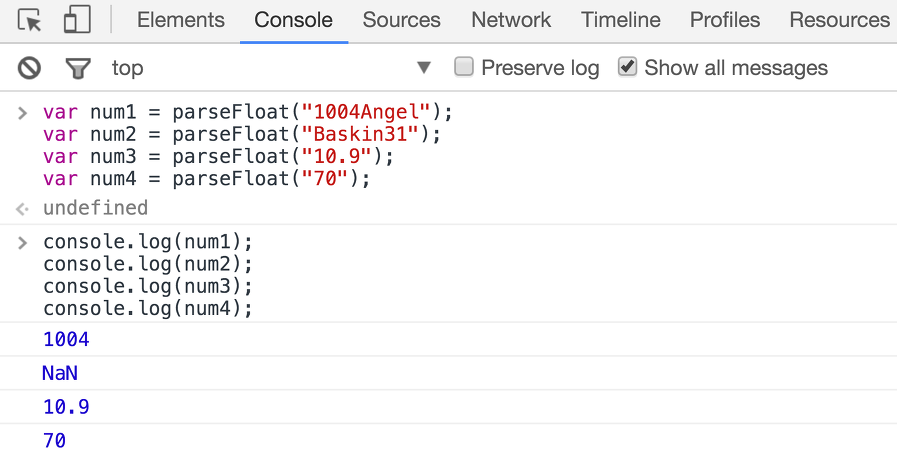Image resolution: width=897 pixels, height=454 pixels.
Task: Open the Resources tab
Action: pos(839,20)
